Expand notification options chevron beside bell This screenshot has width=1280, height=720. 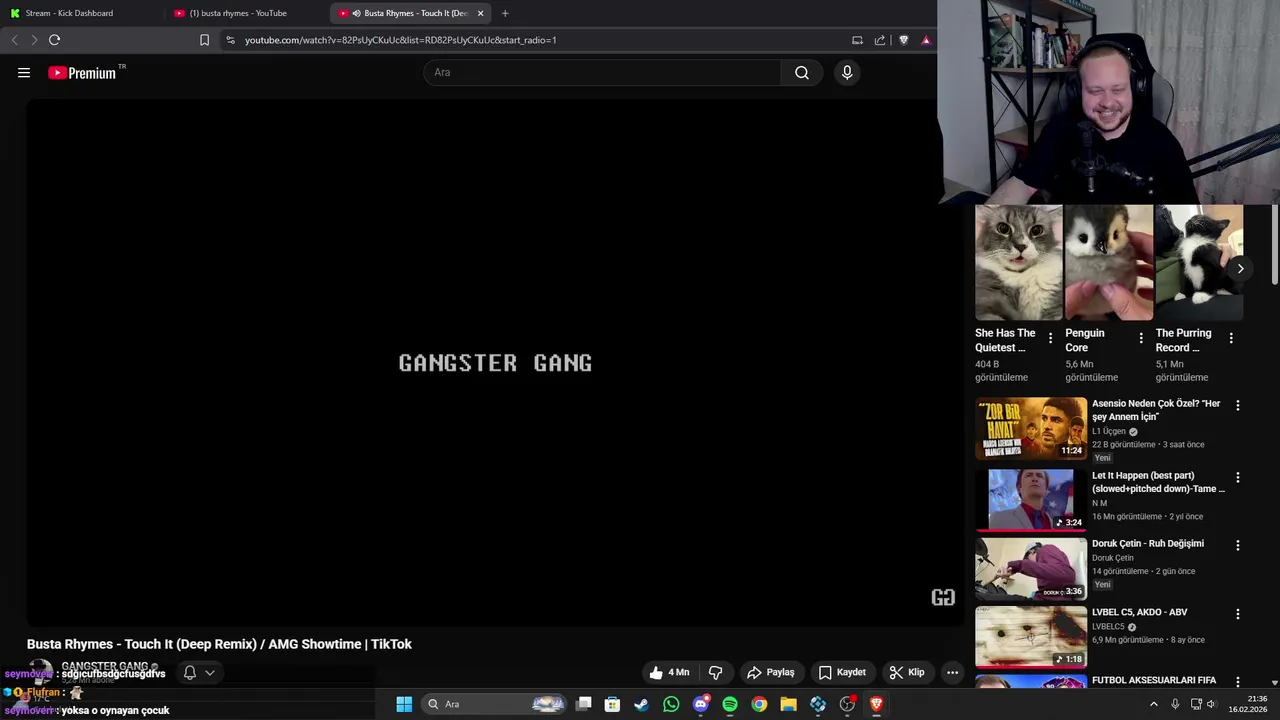[210, 672]
